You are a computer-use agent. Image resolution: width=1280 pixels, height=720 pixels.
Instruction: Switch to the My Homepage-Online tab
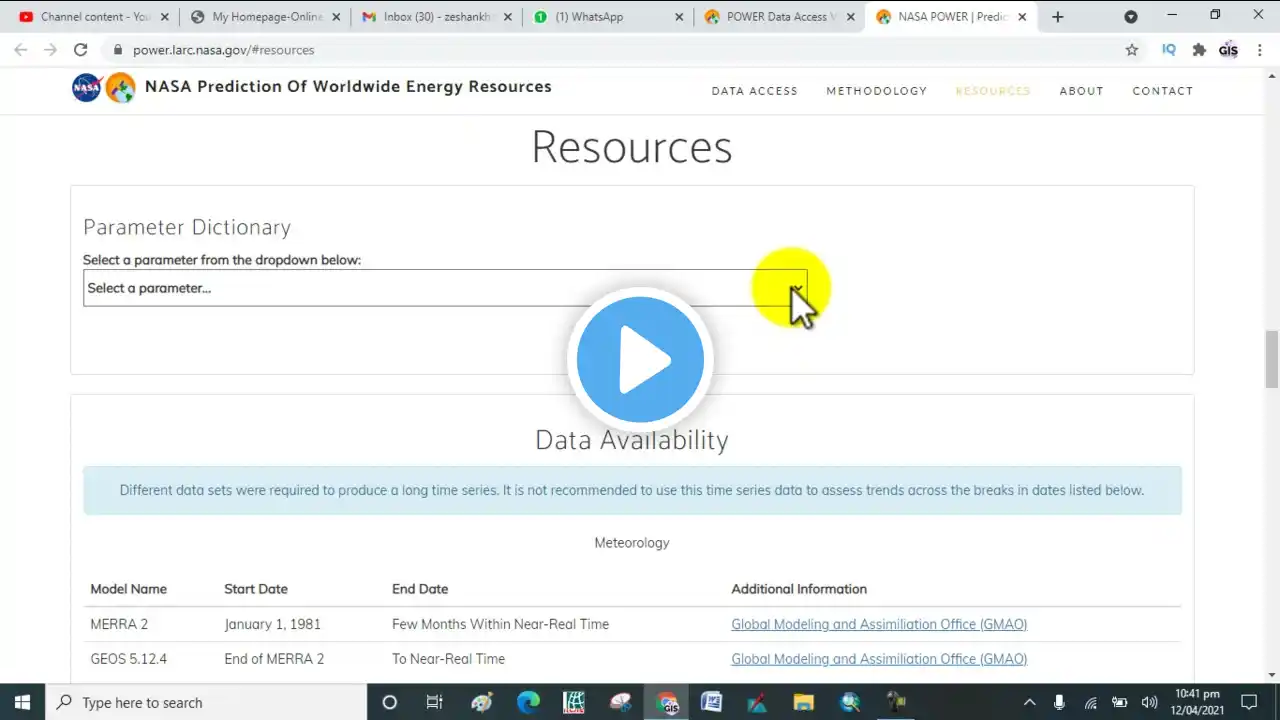tap(264, 17)
